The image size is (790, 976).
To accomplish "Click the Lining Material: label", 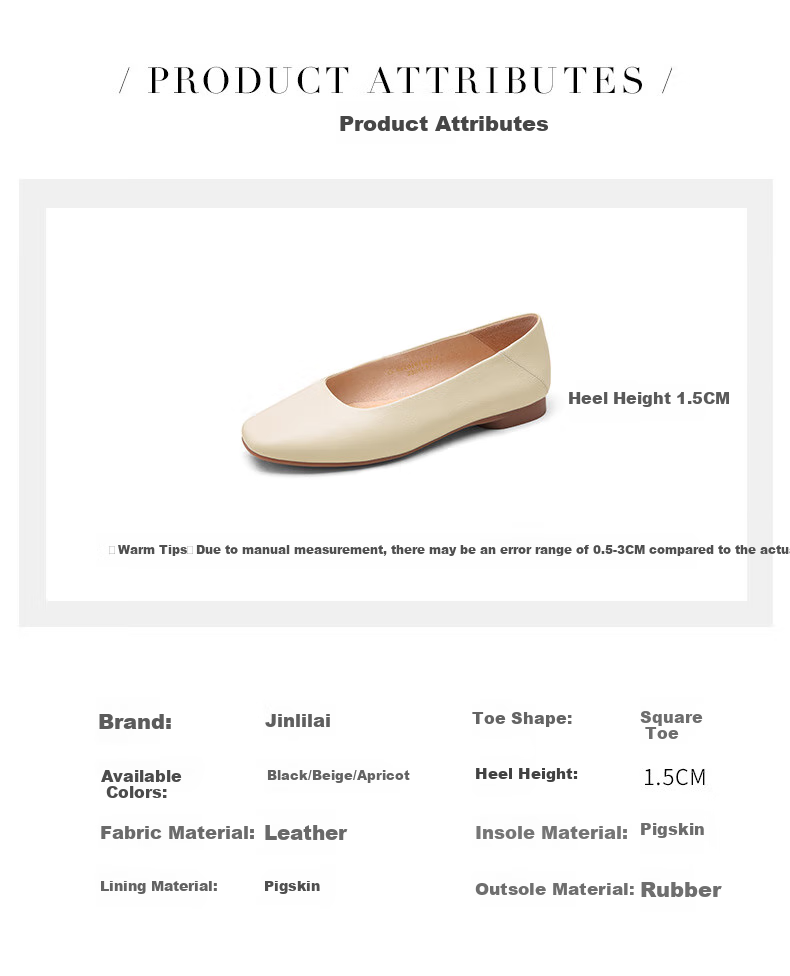I will 159,886.
